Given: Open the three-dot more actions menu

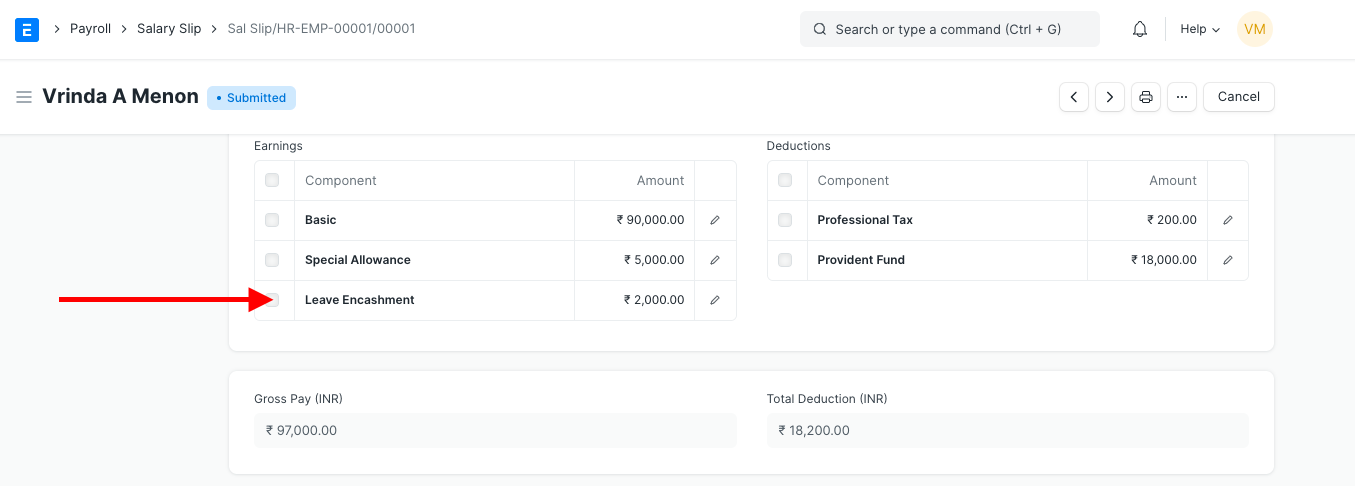Looking at the screenshot, I should [x=1182, y=97].
